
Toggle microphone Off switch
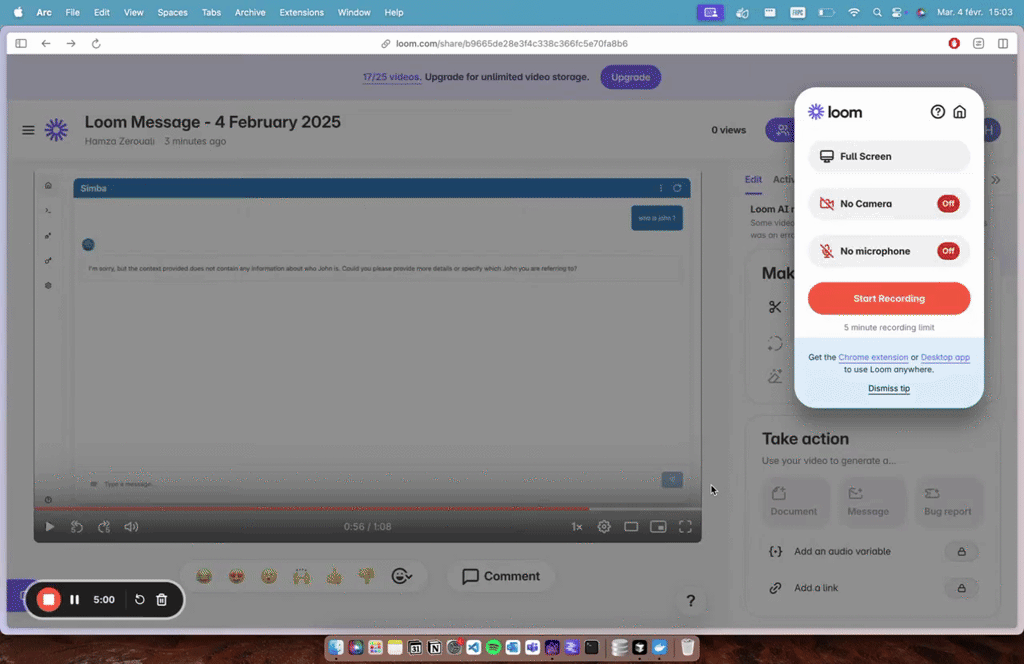[x=948, y=251]
